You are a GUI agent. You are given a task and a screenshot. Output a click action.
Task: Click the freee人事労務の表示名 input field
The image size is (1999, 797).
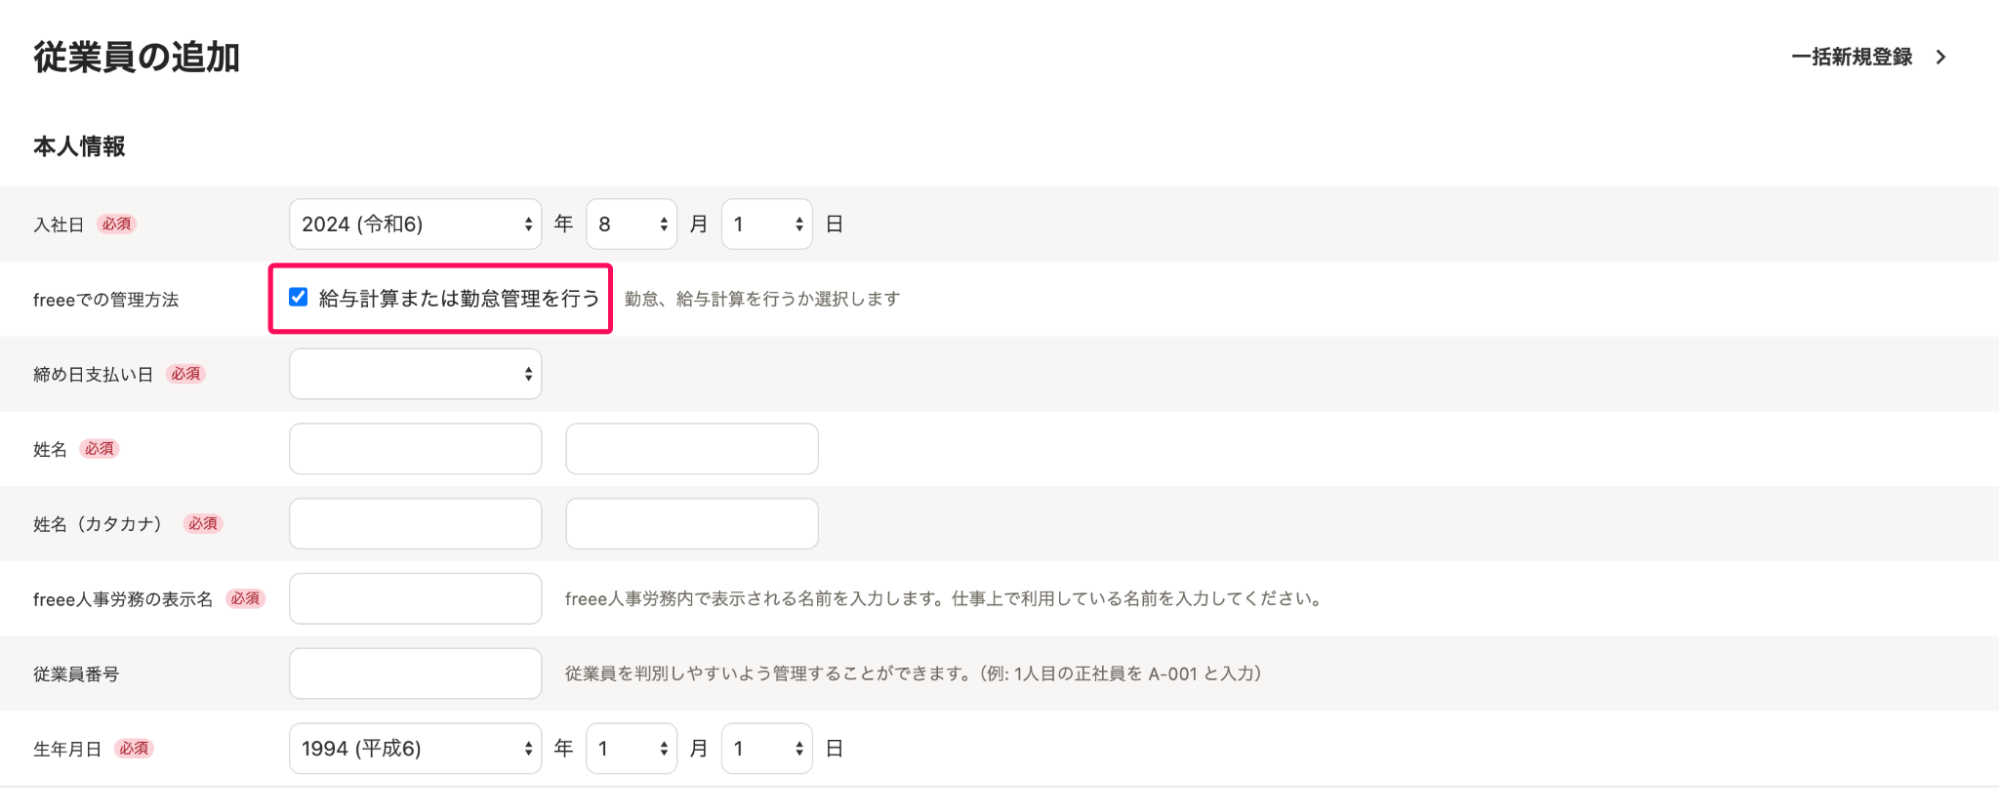[415, 599]
